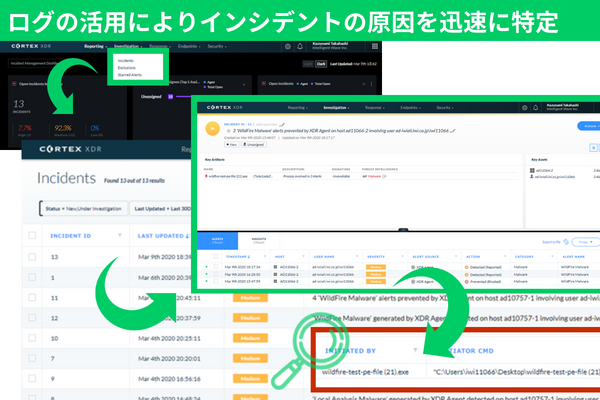Click icon beside Malware threat intelligence
Image resolution: width=600 pixels, height=400 pixels.
pyautogui.click(x=384, y=176)
